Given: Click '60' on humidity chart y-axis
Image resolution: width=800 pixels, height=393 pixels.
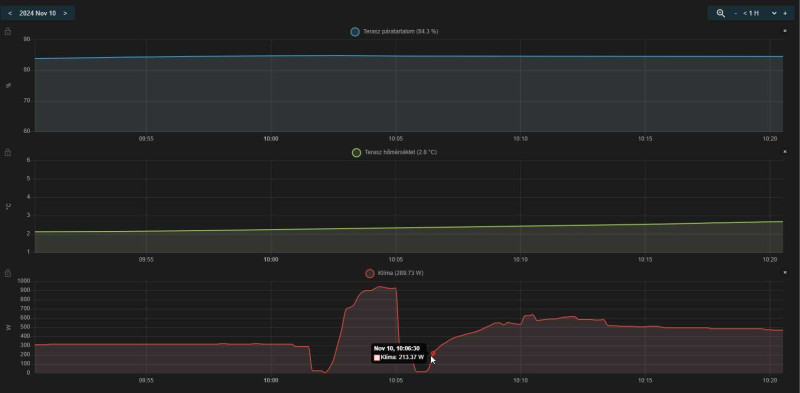Looking at the screenshot, I should 27,131.
